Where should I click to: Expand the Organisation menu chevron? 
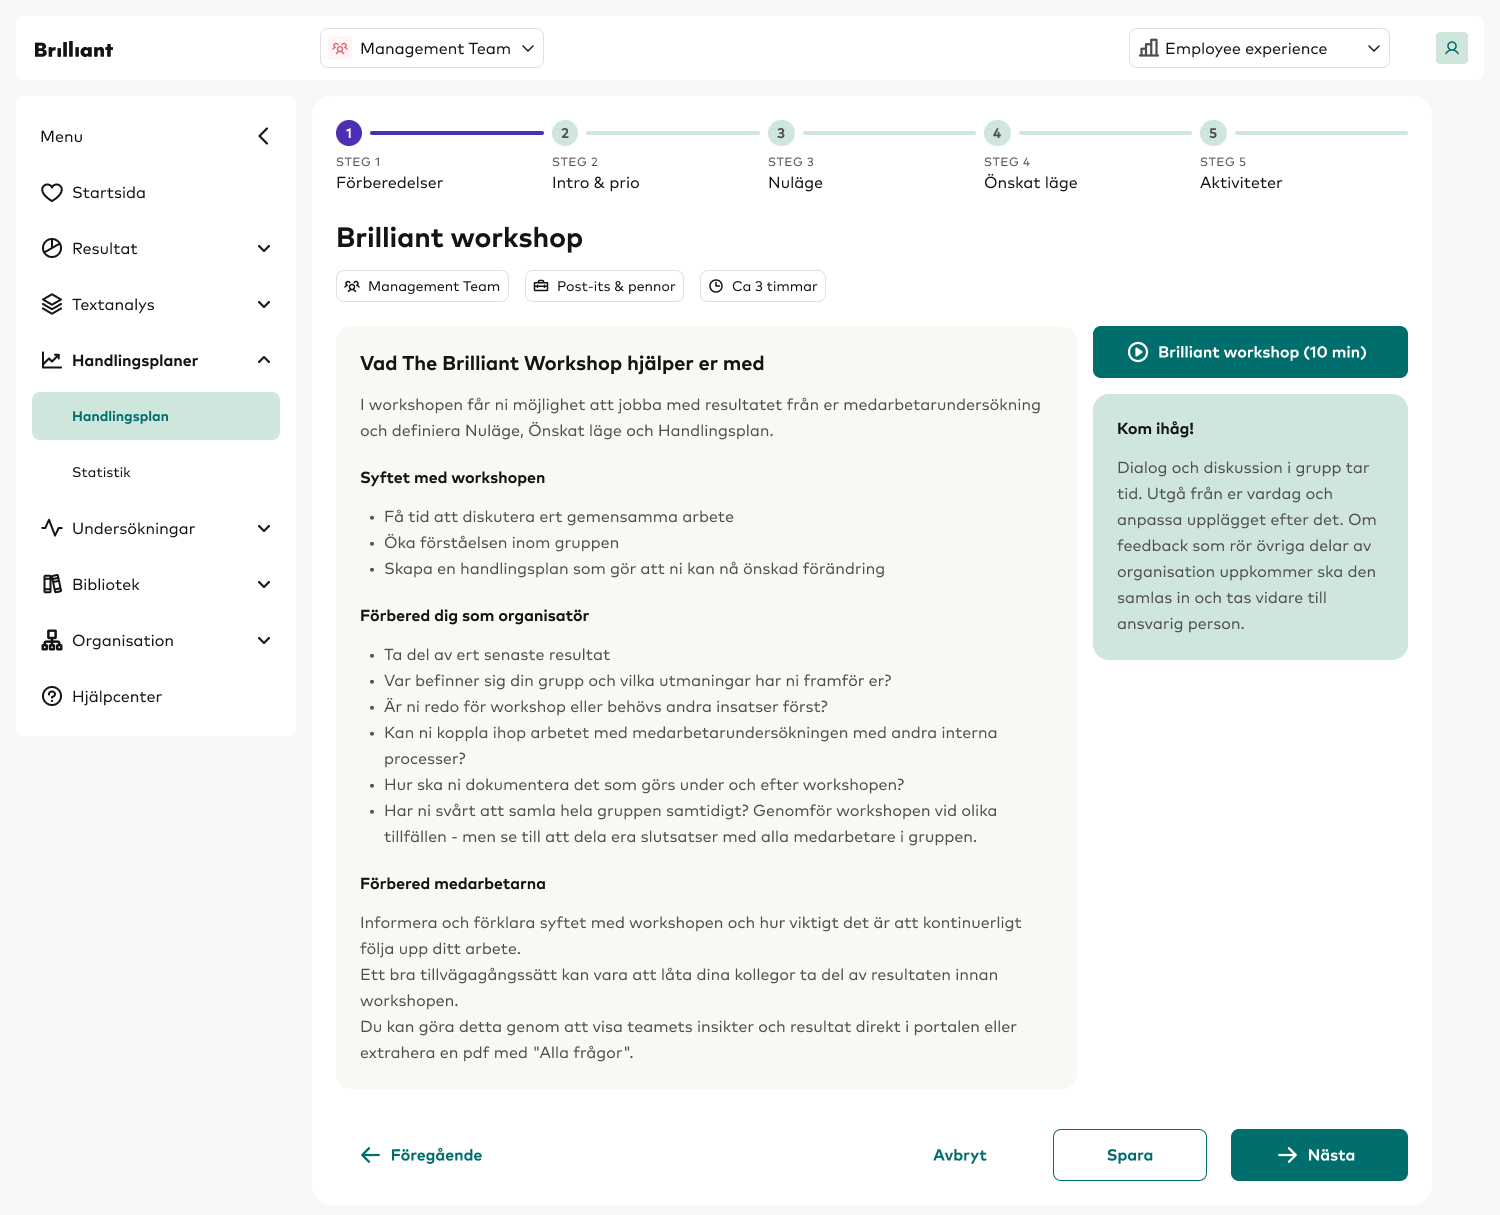[264, 640]
